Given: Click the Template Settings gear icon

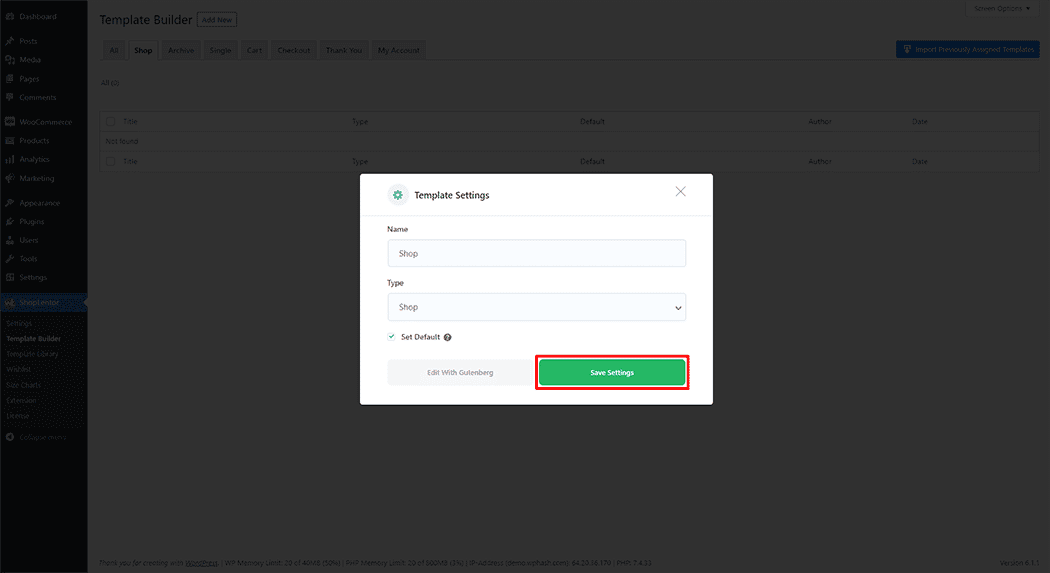Looking at the screenshot, I should click(x=397, y=195).
